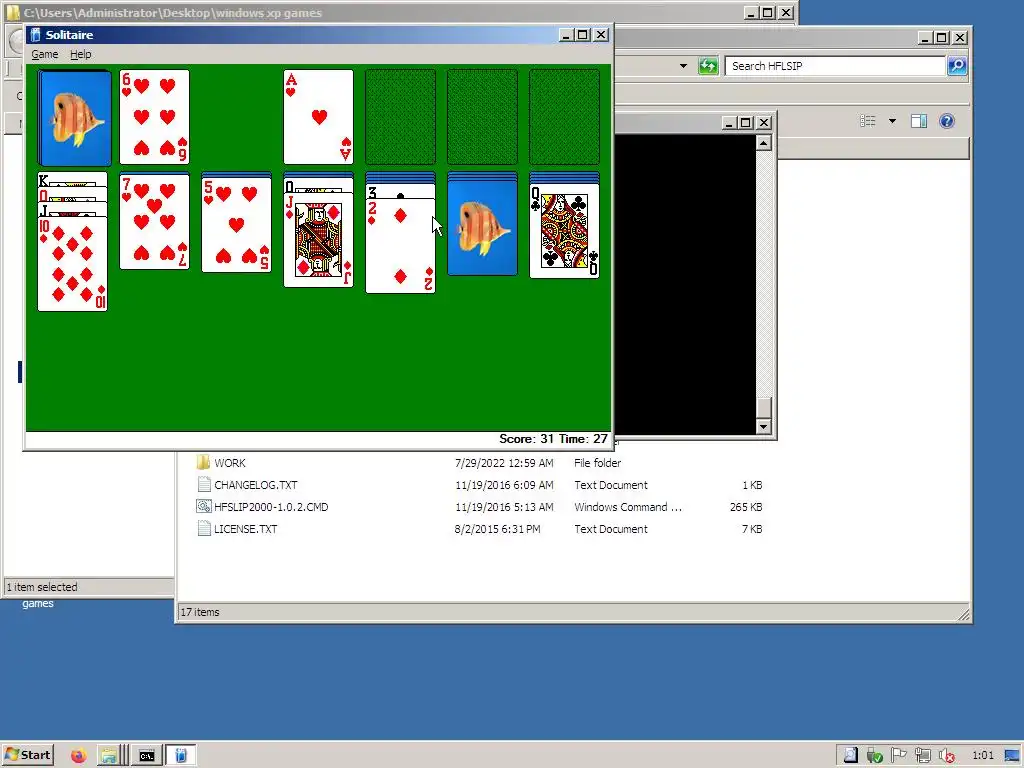Click the Score and Time status text

pos(553,439)
